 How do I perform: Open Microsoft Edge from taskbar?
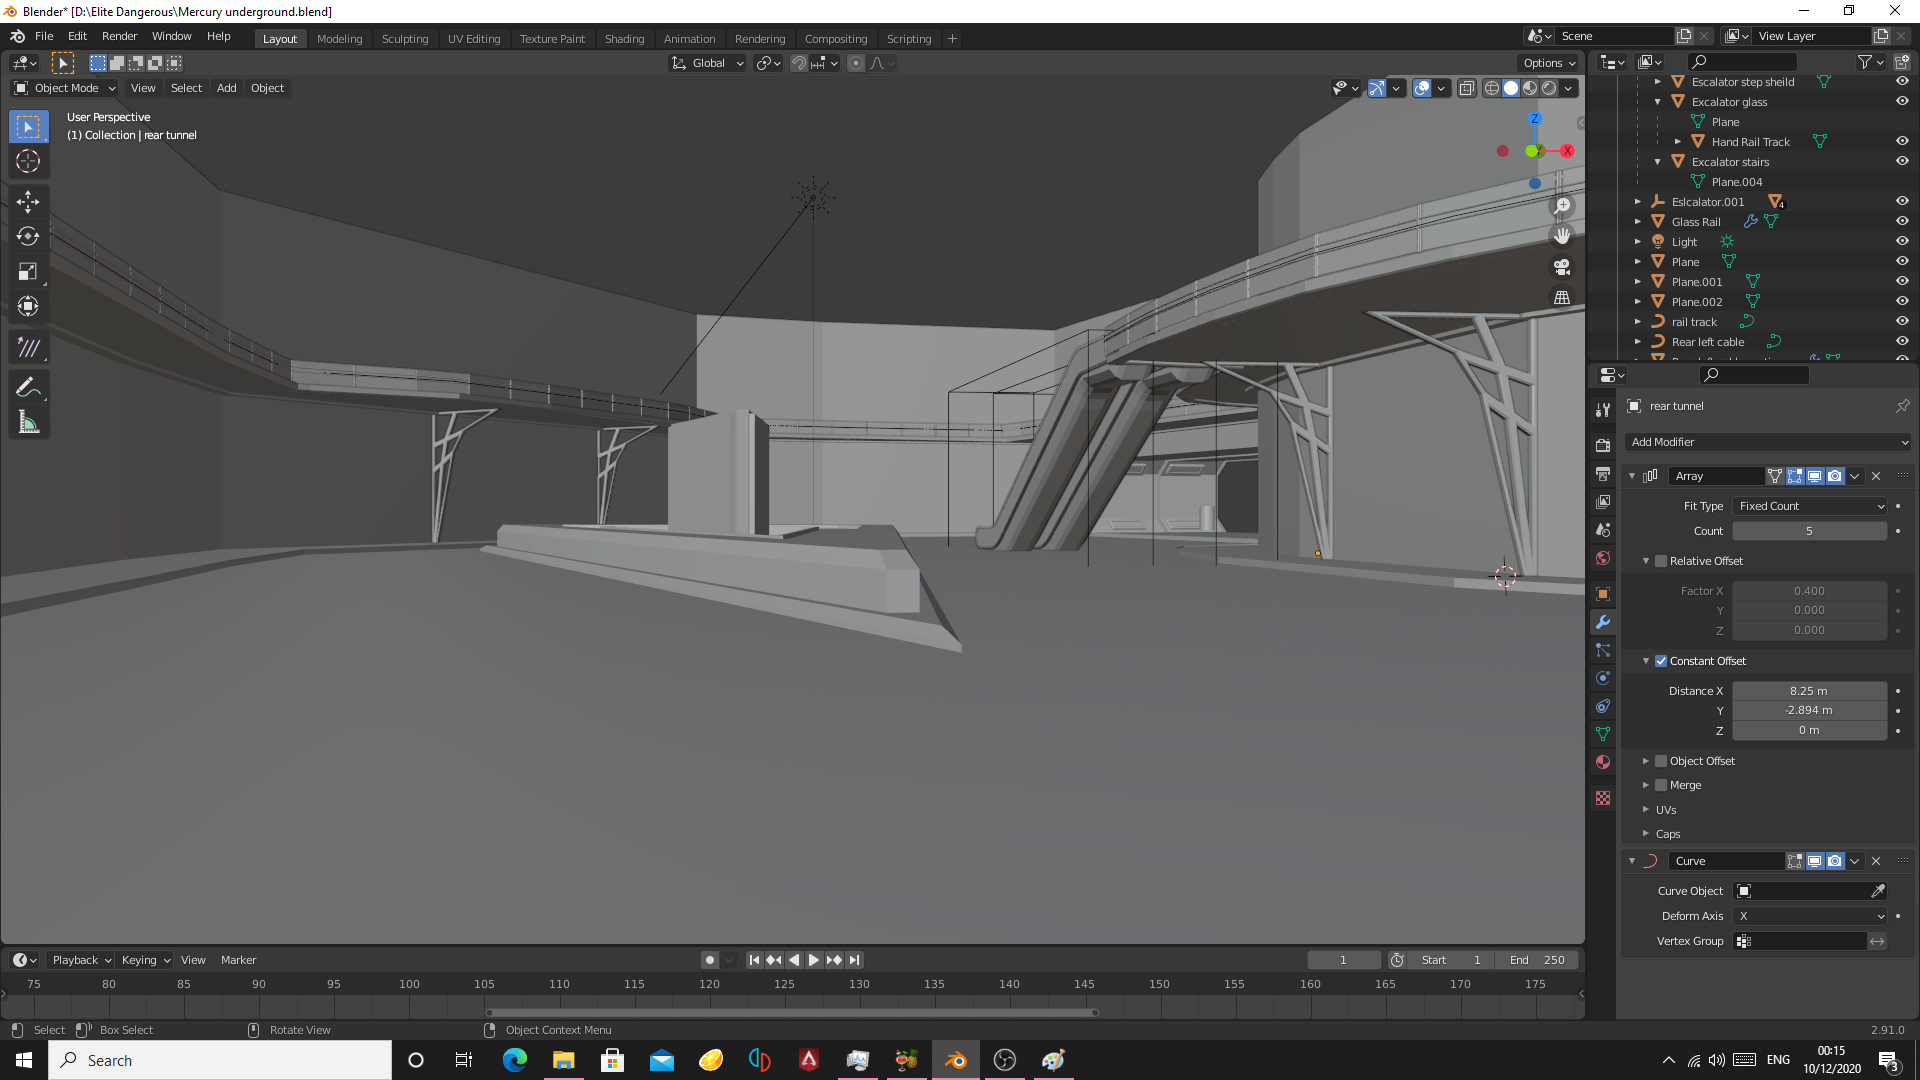point(515,1060)
